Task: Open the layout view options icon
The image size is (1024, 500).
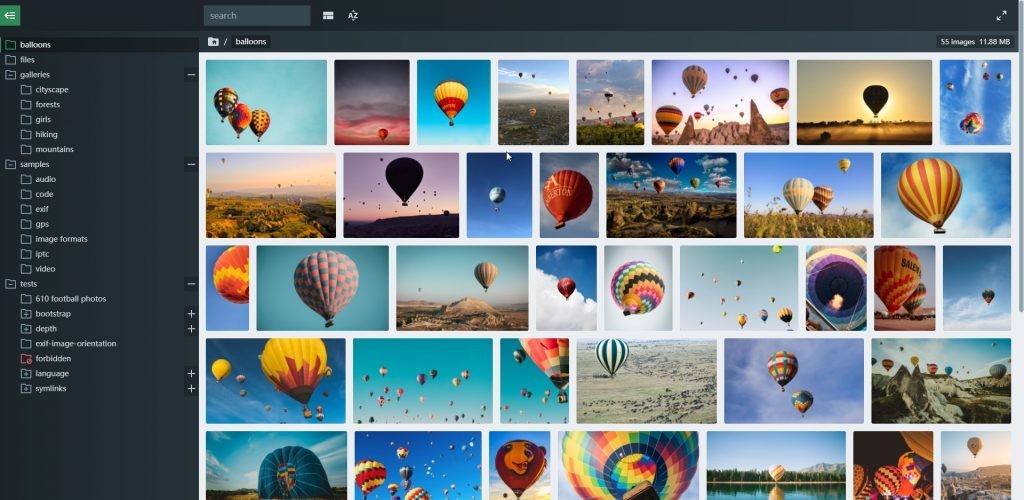Action: pyautogui.click(x=328, y=16)
